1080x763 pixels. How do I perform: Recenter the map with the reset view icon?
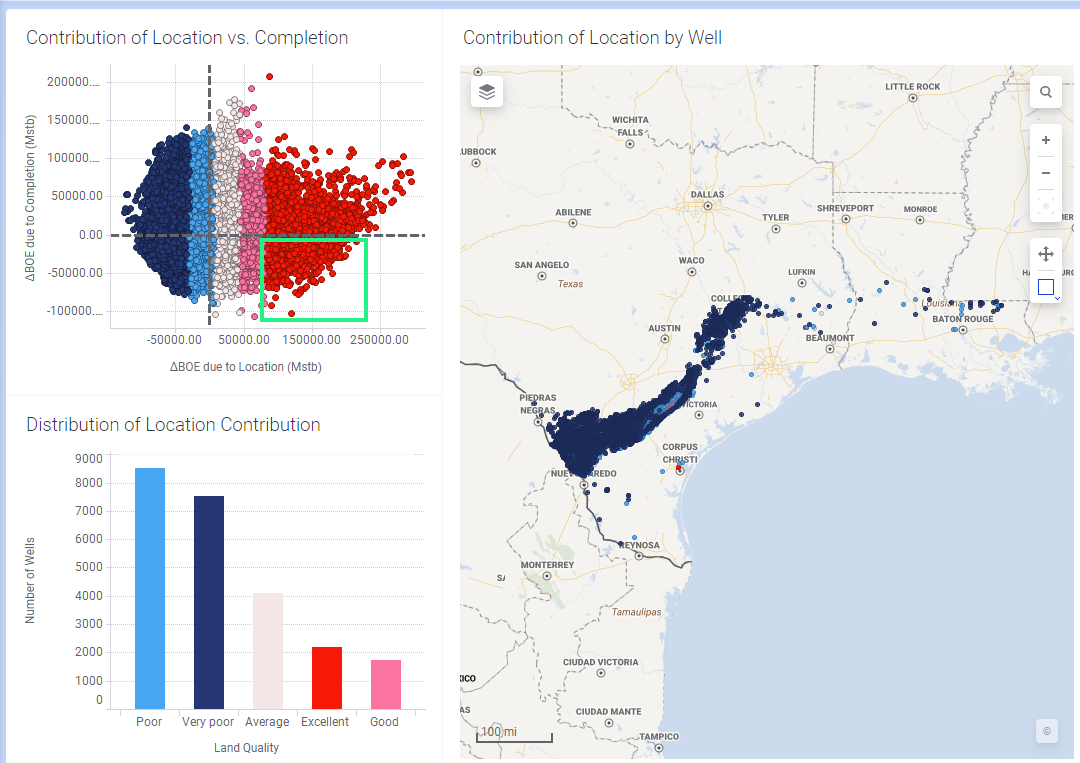(1045, 206)
